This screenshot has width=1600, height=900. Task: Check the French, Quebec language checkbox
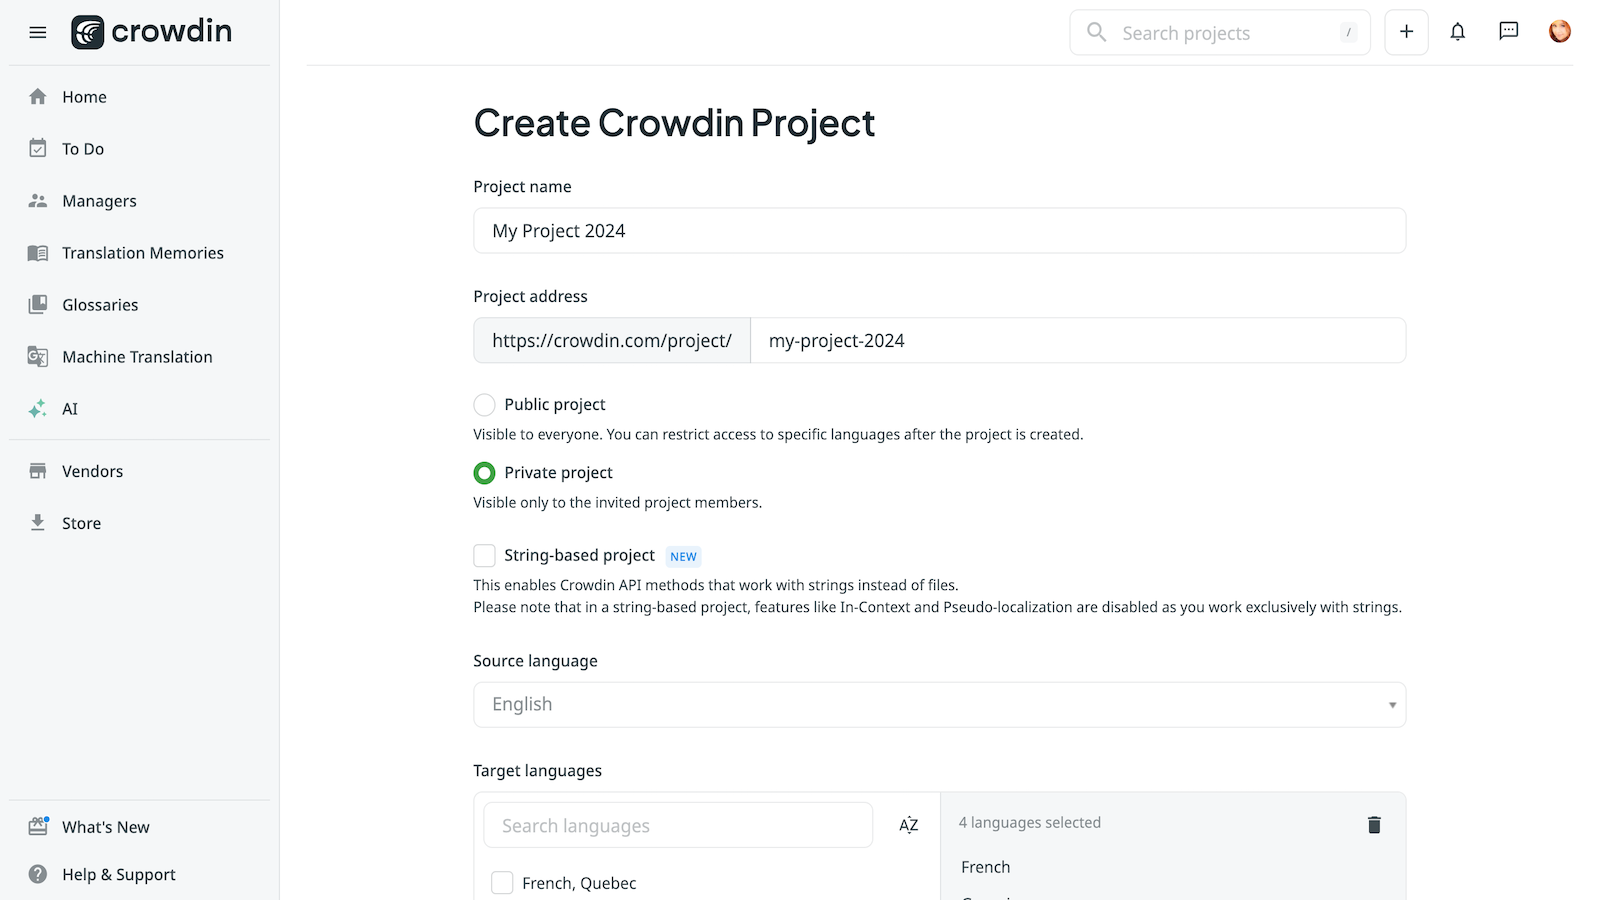(502, 883)
